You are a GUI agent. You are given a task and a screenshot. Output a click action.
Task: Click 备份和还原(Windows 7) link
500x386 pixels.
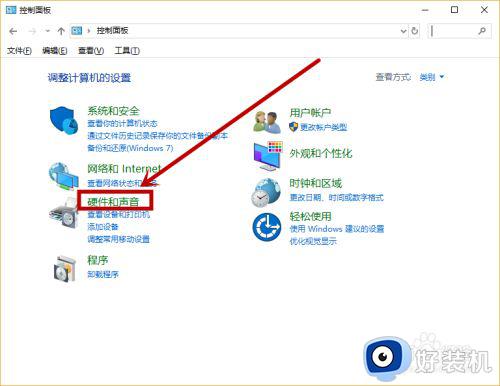click(x=130, y=148)
